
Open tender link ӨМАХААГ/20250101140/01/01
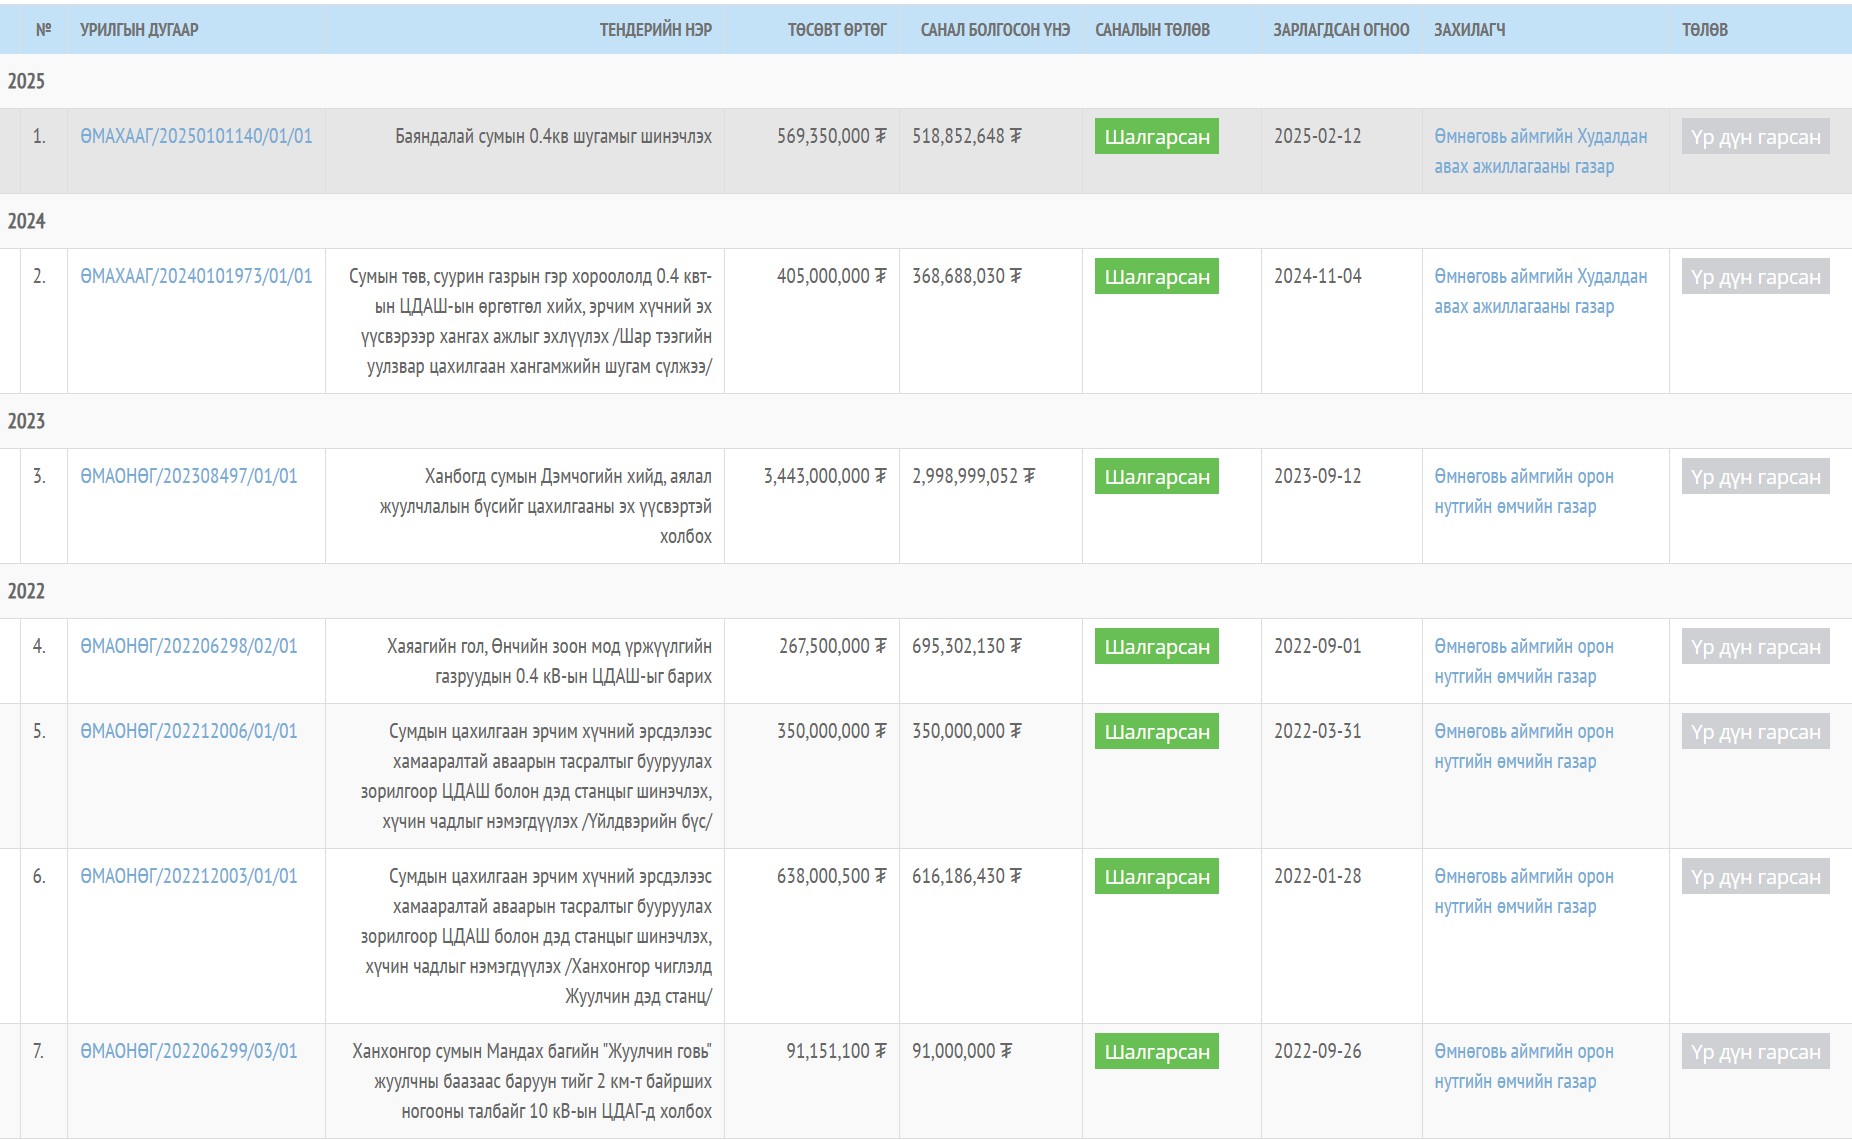196,136
